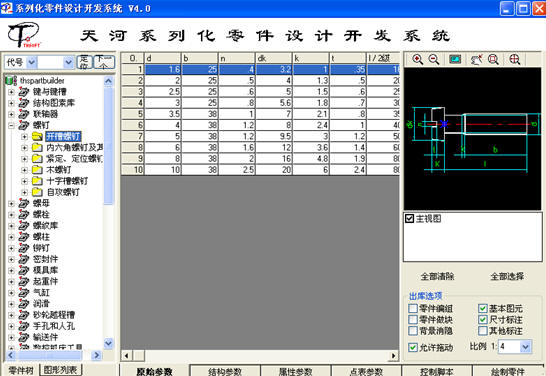The image size is (546, 376).
Task: Click the zoom window magnifier icon
Action: (x=493, y=60)
